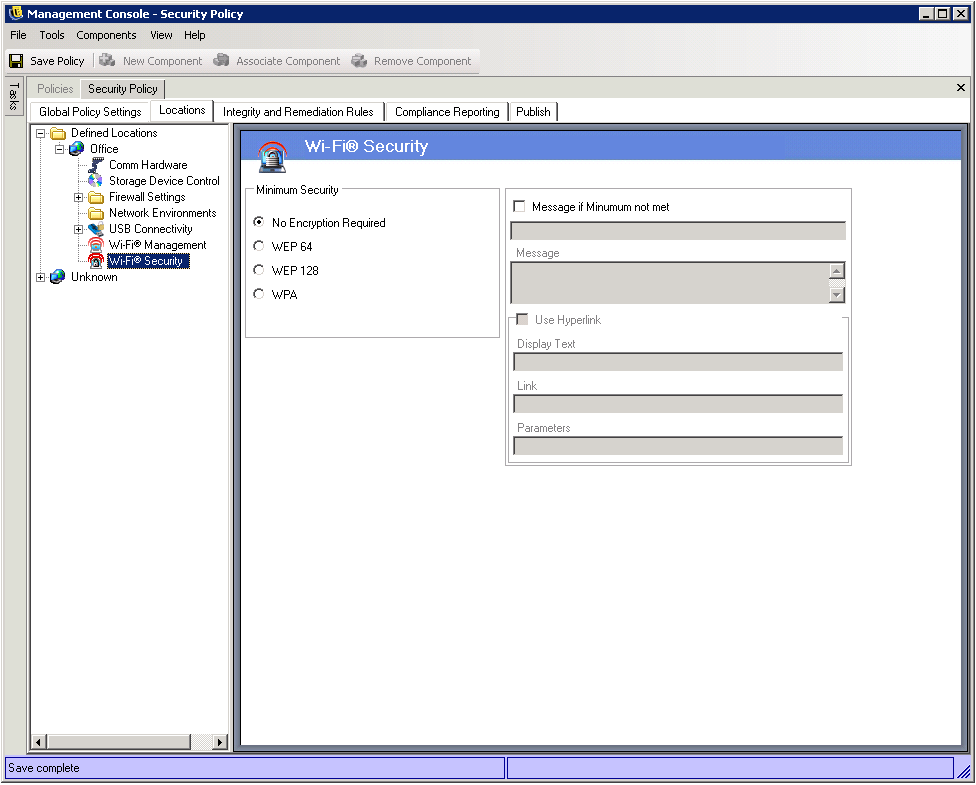The image size is (976, 785).
Task: Open the vertical Tasks side panel
Action: tap(14, 96)
